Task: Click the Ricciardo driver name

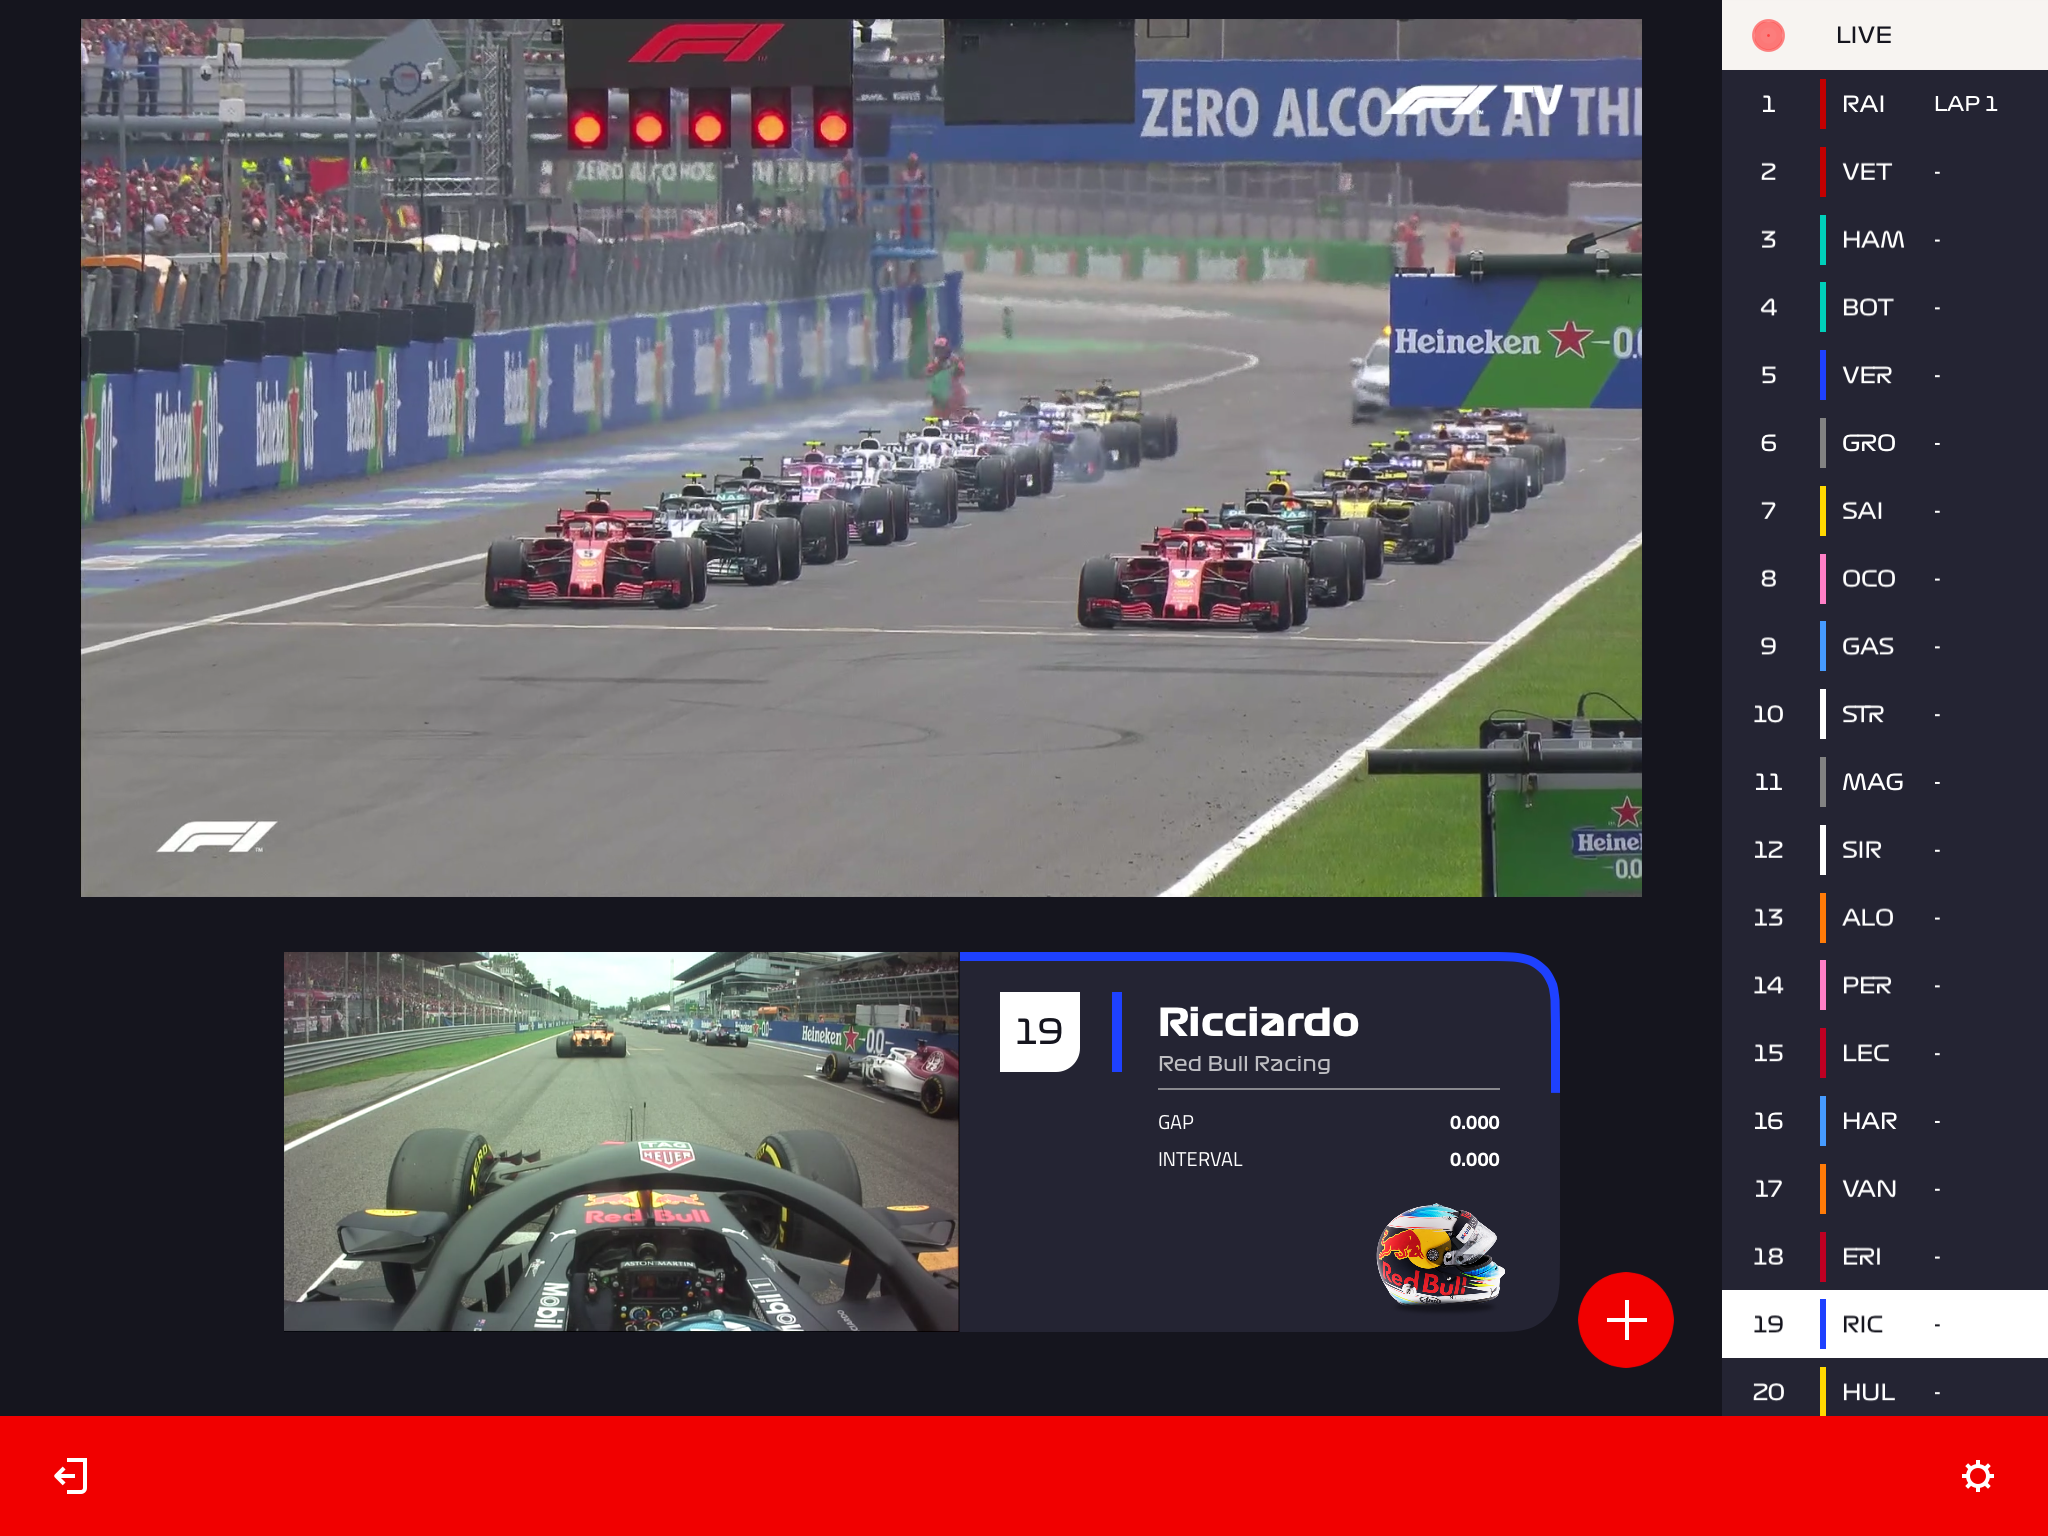Action: 1258,1022
